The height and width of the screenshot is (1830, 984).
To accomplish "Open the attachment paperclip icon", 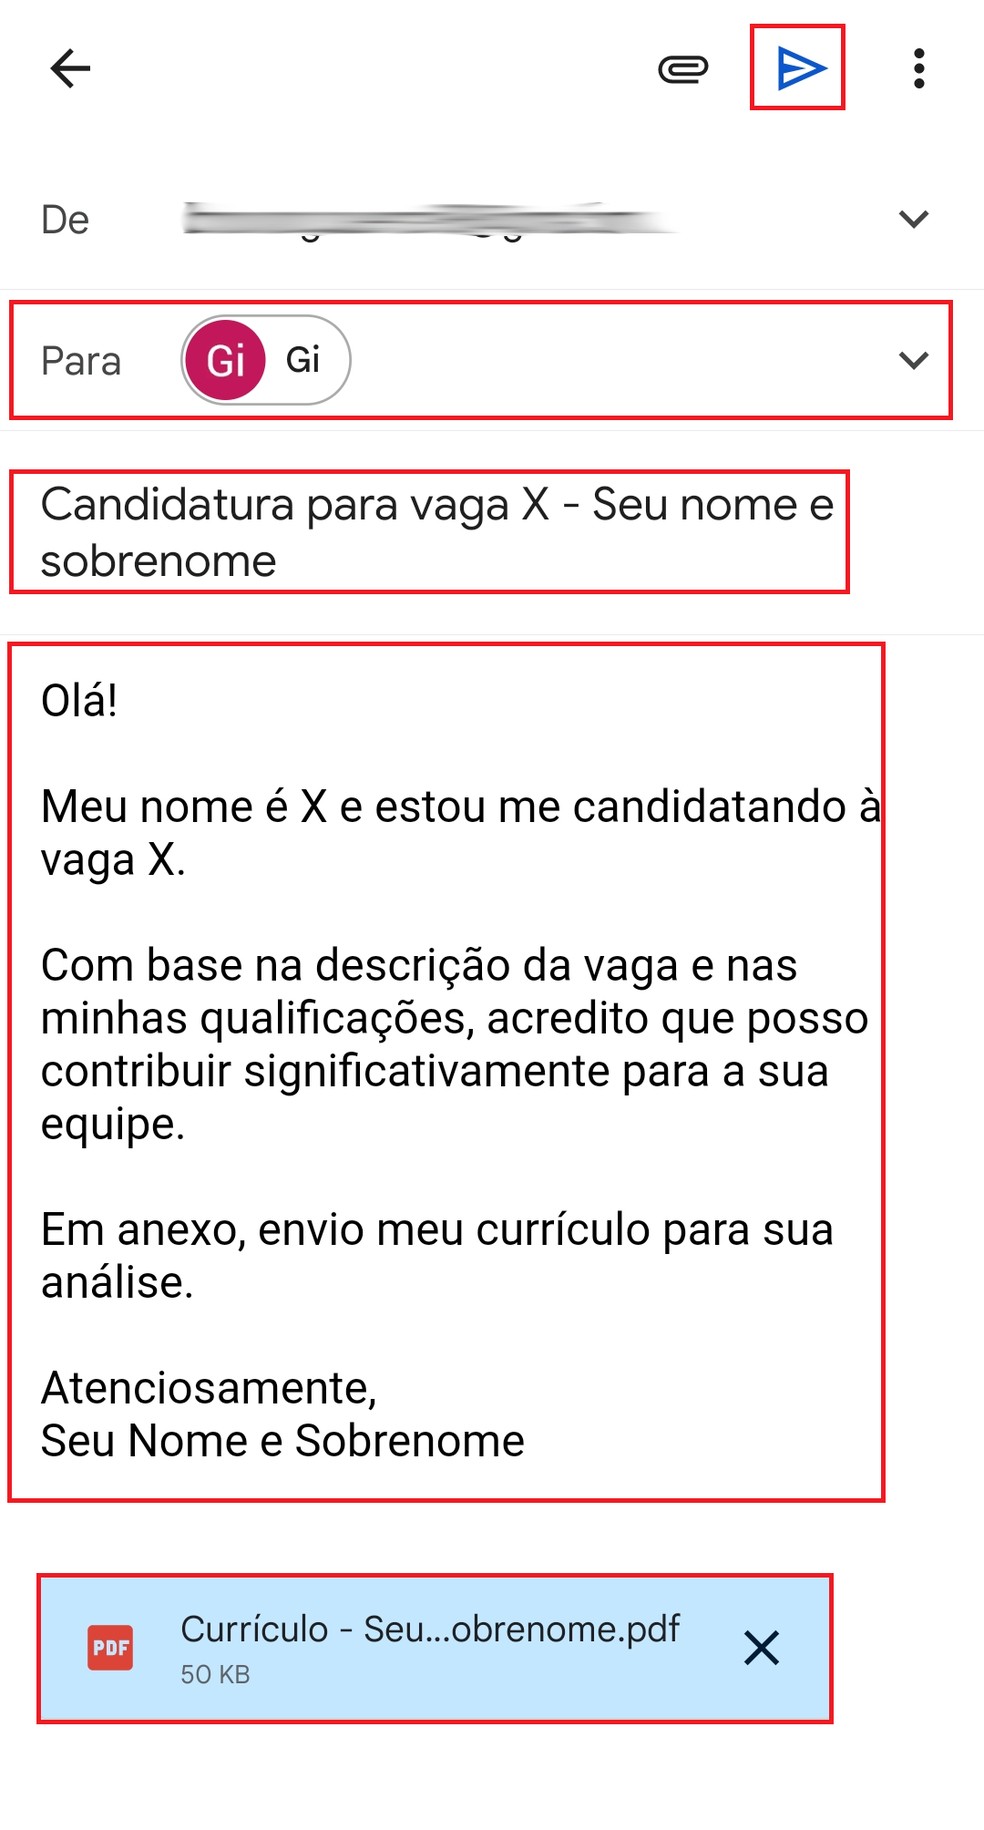I will point(683,68).
